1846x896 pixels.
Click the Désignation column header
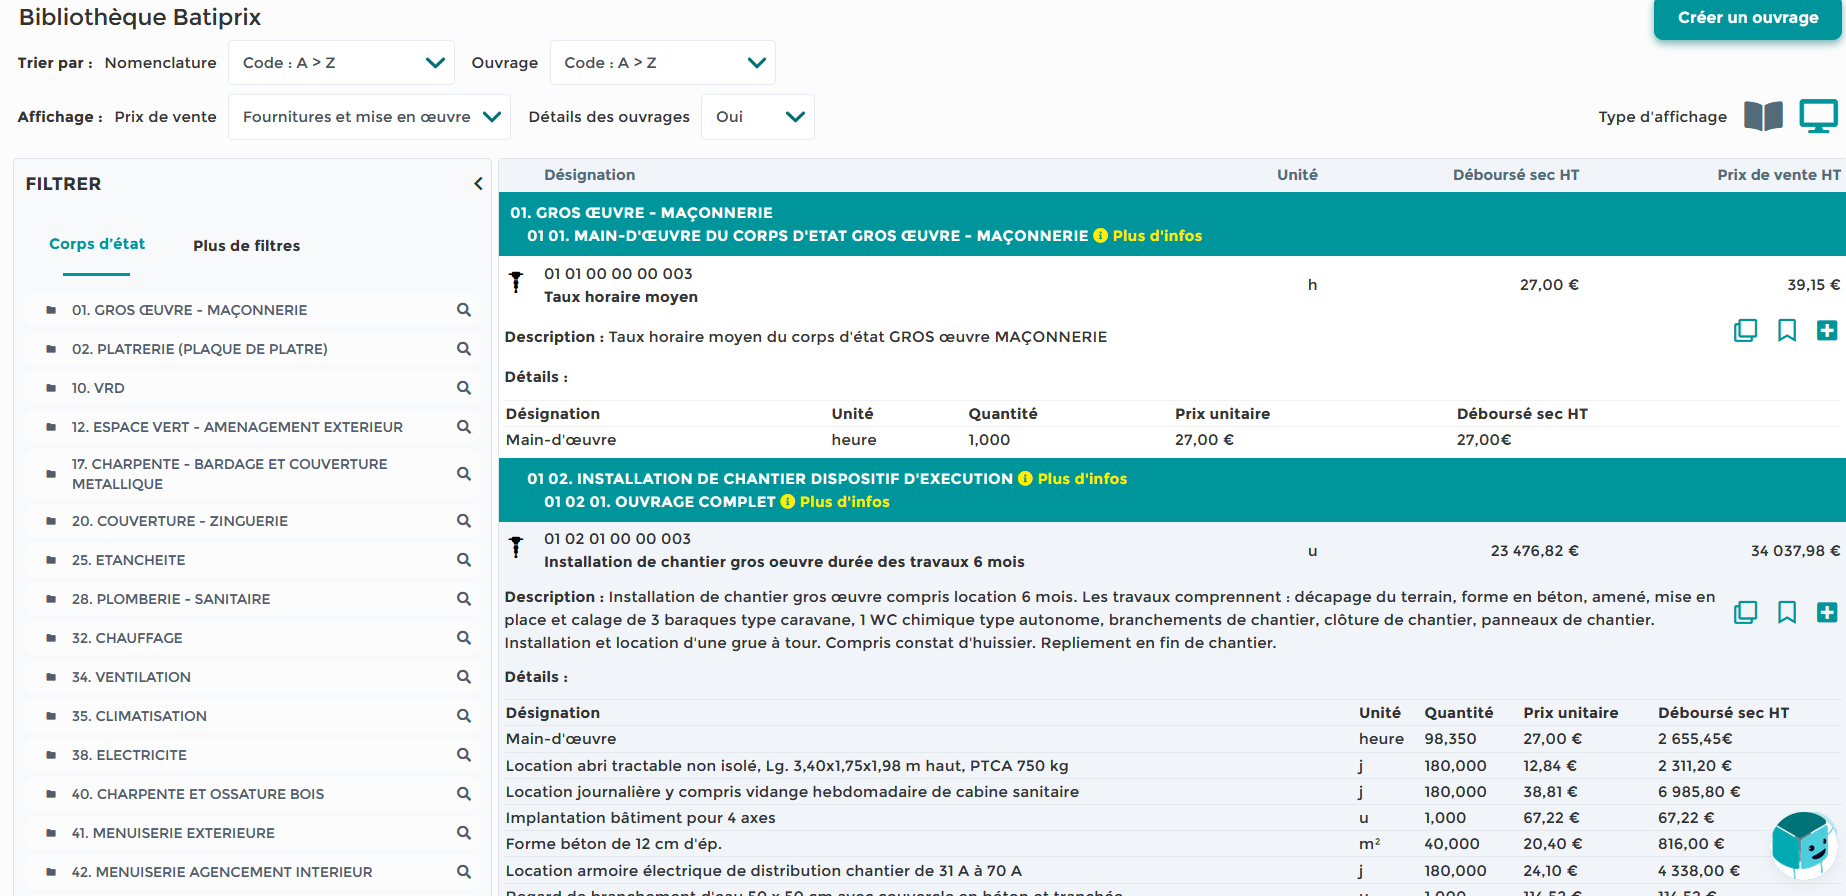click(x=590, y=175)
